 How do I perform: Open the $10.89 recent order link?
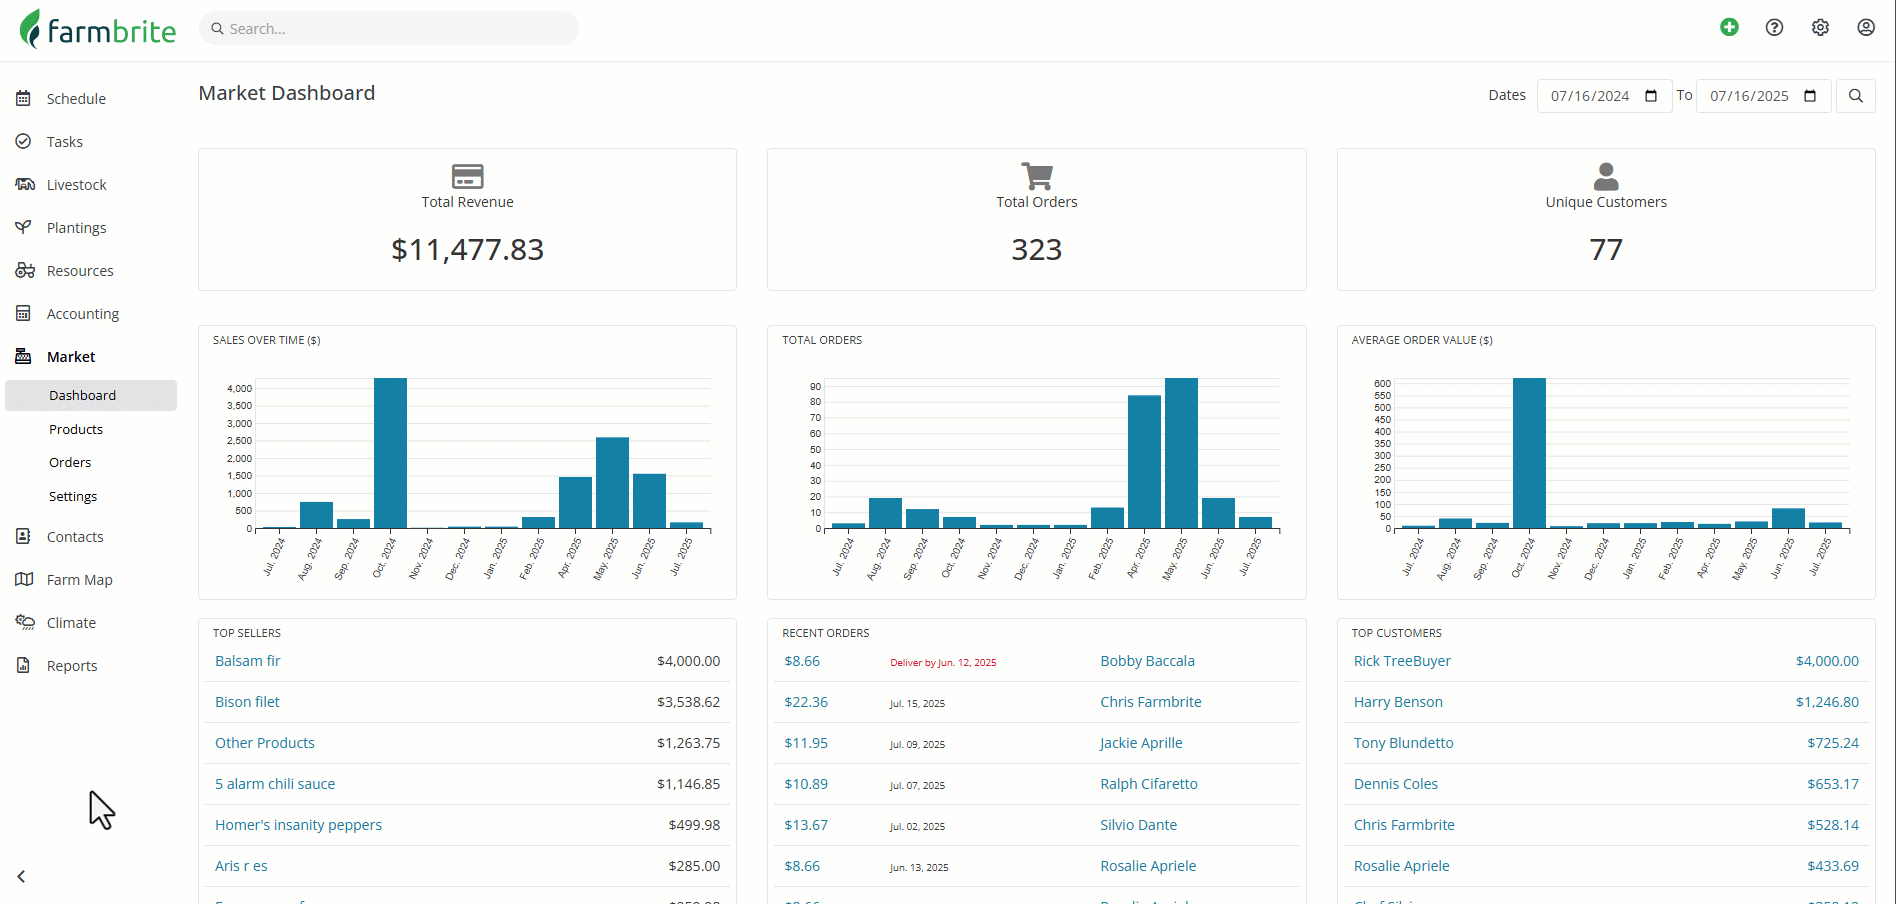[x=806, y=784]
